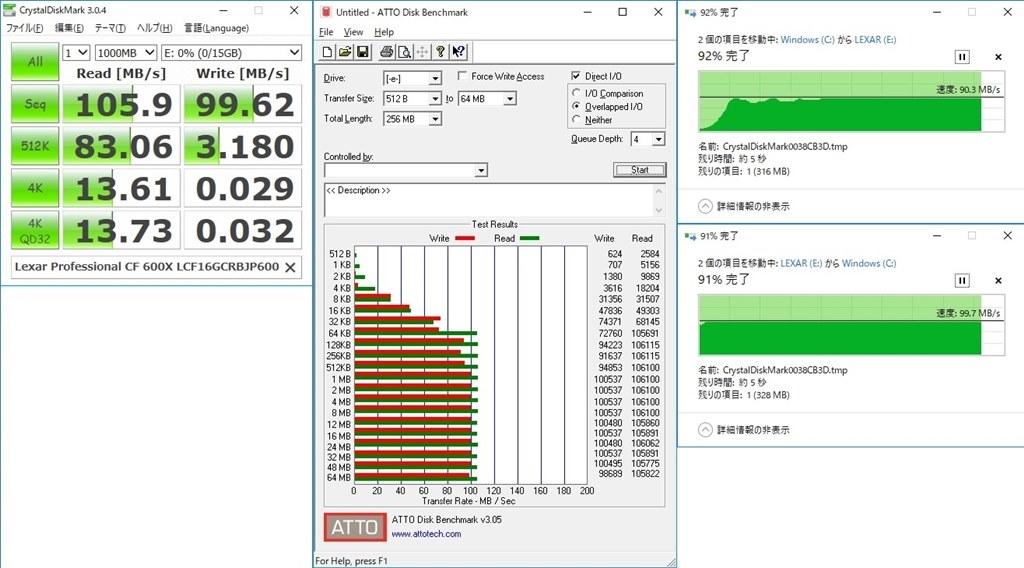Viewport: 1024px width, 568px height.
Task: Open the View menu in ATTO
Action: point(353,32)
